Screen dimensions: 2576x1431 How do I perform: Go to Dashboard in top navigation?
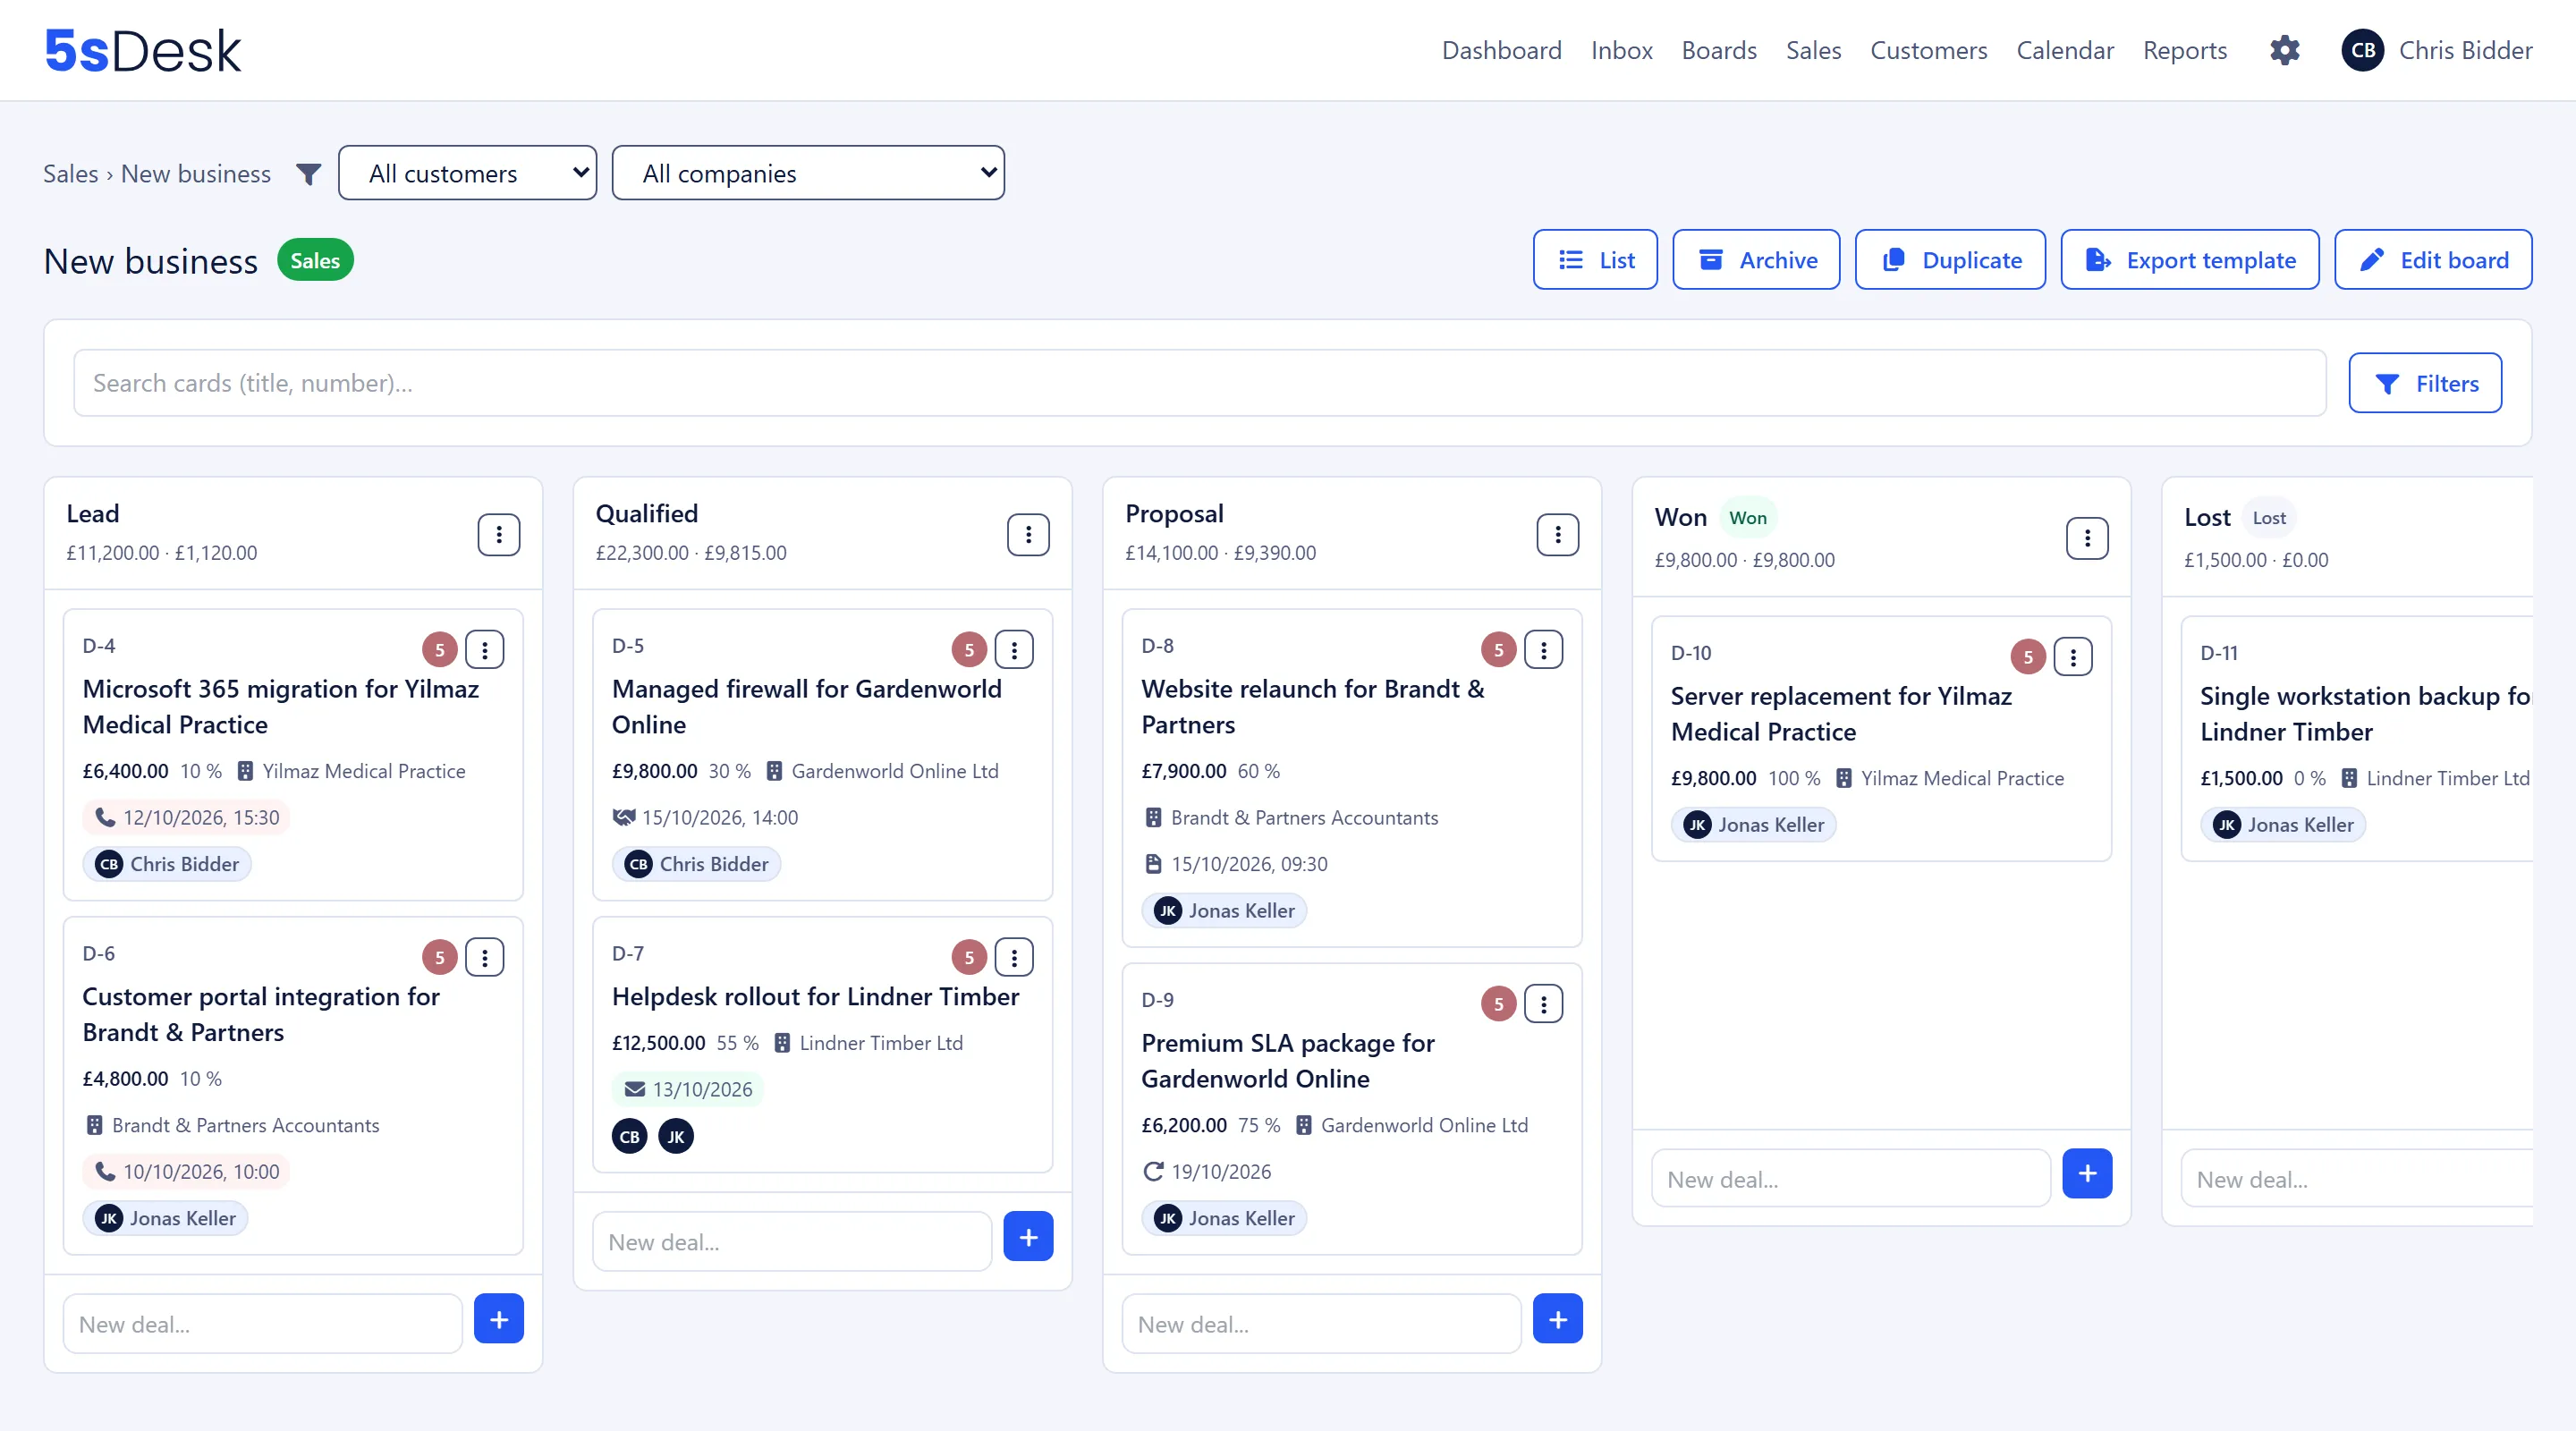[1501, 50]
